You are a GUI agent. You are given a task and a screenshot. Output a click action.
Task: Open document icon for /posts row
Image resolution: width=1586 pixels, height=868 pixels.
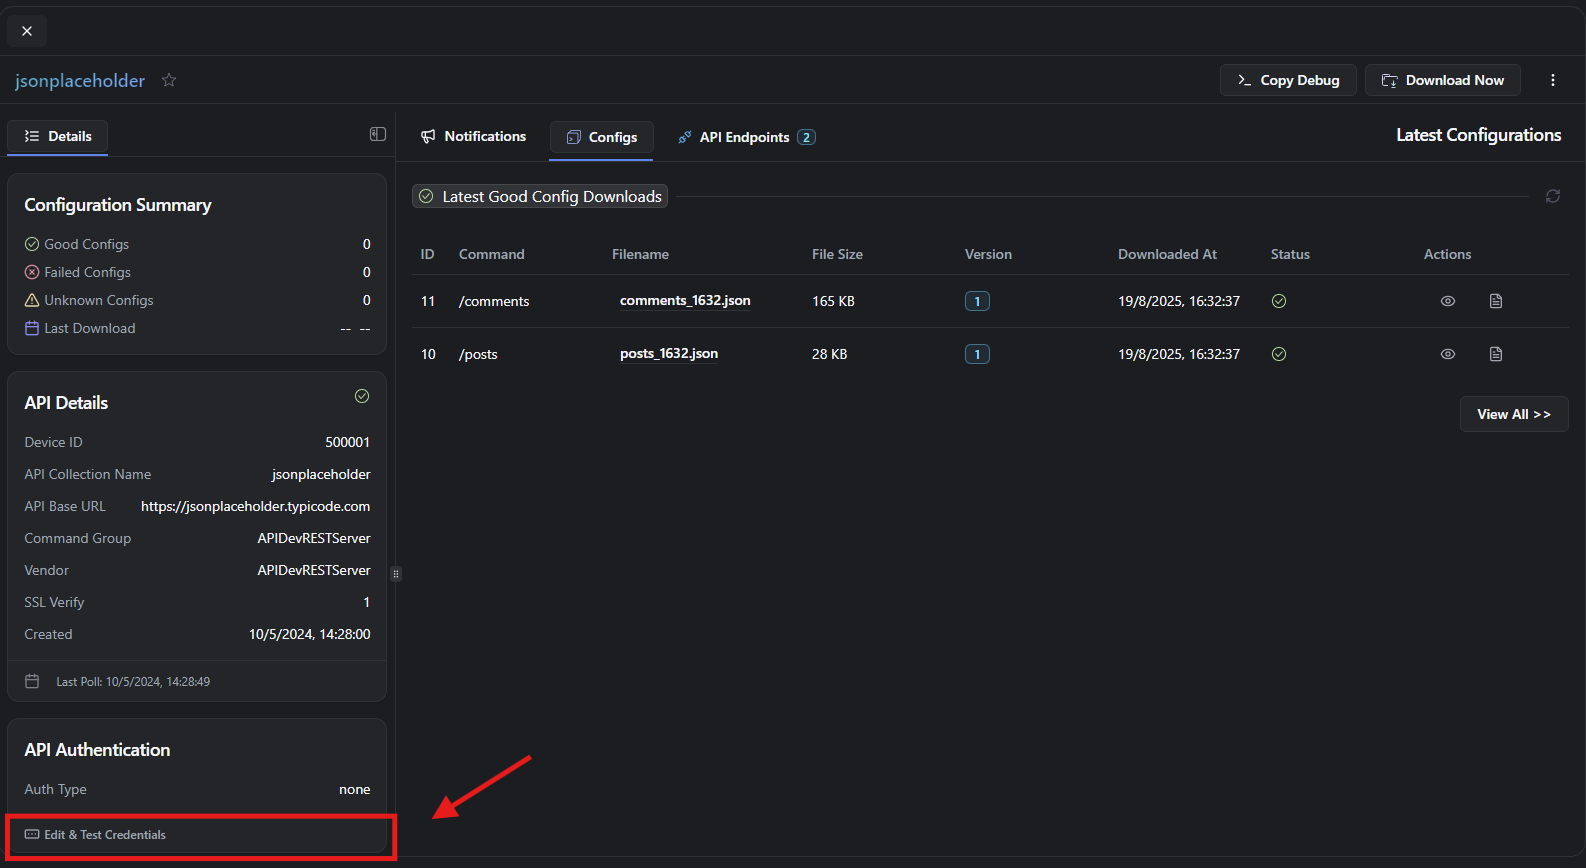pos(1495,354)
